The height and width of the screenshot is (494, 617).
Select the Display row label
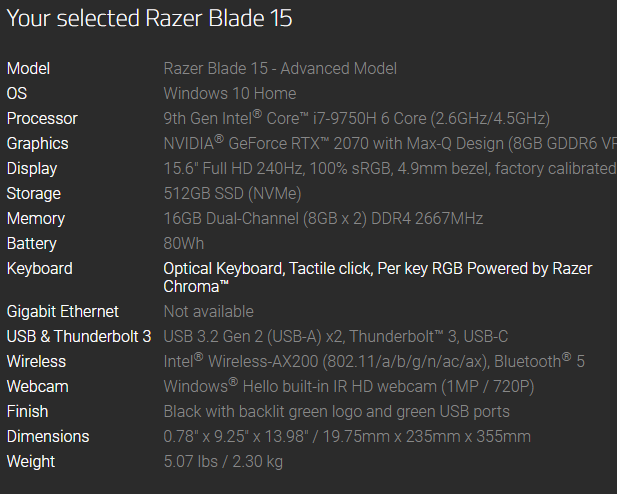(32, 169)
